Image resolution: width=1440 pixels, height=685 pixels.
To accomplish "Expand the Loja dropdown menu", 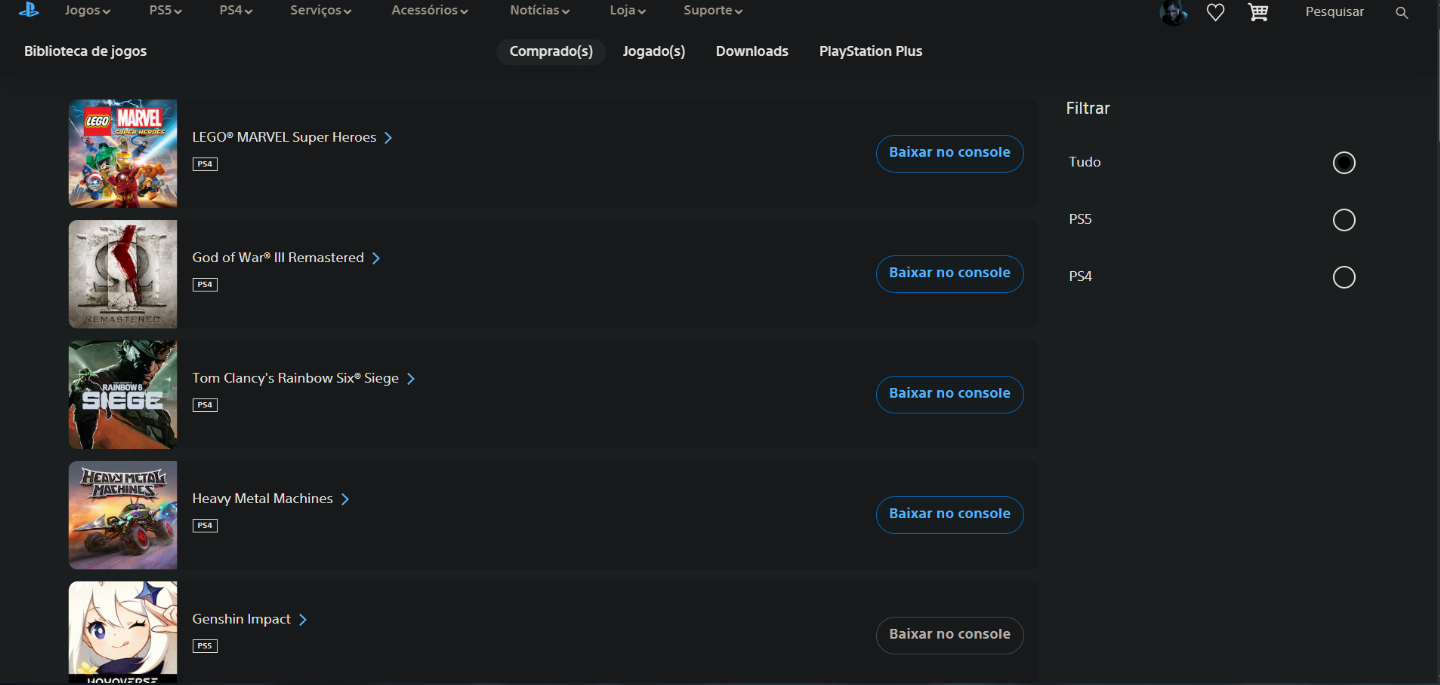I will (x=628, y=11).
